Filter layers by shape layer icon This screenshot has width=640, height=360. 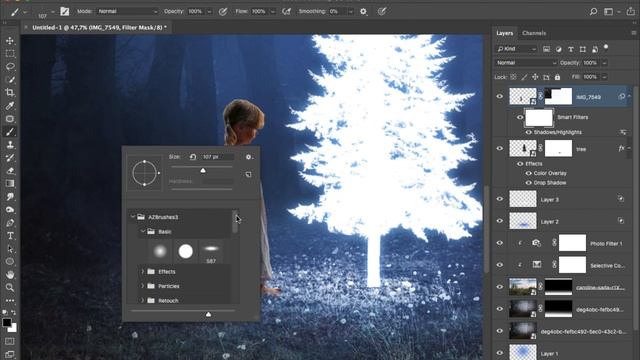(x=583, y=49)
